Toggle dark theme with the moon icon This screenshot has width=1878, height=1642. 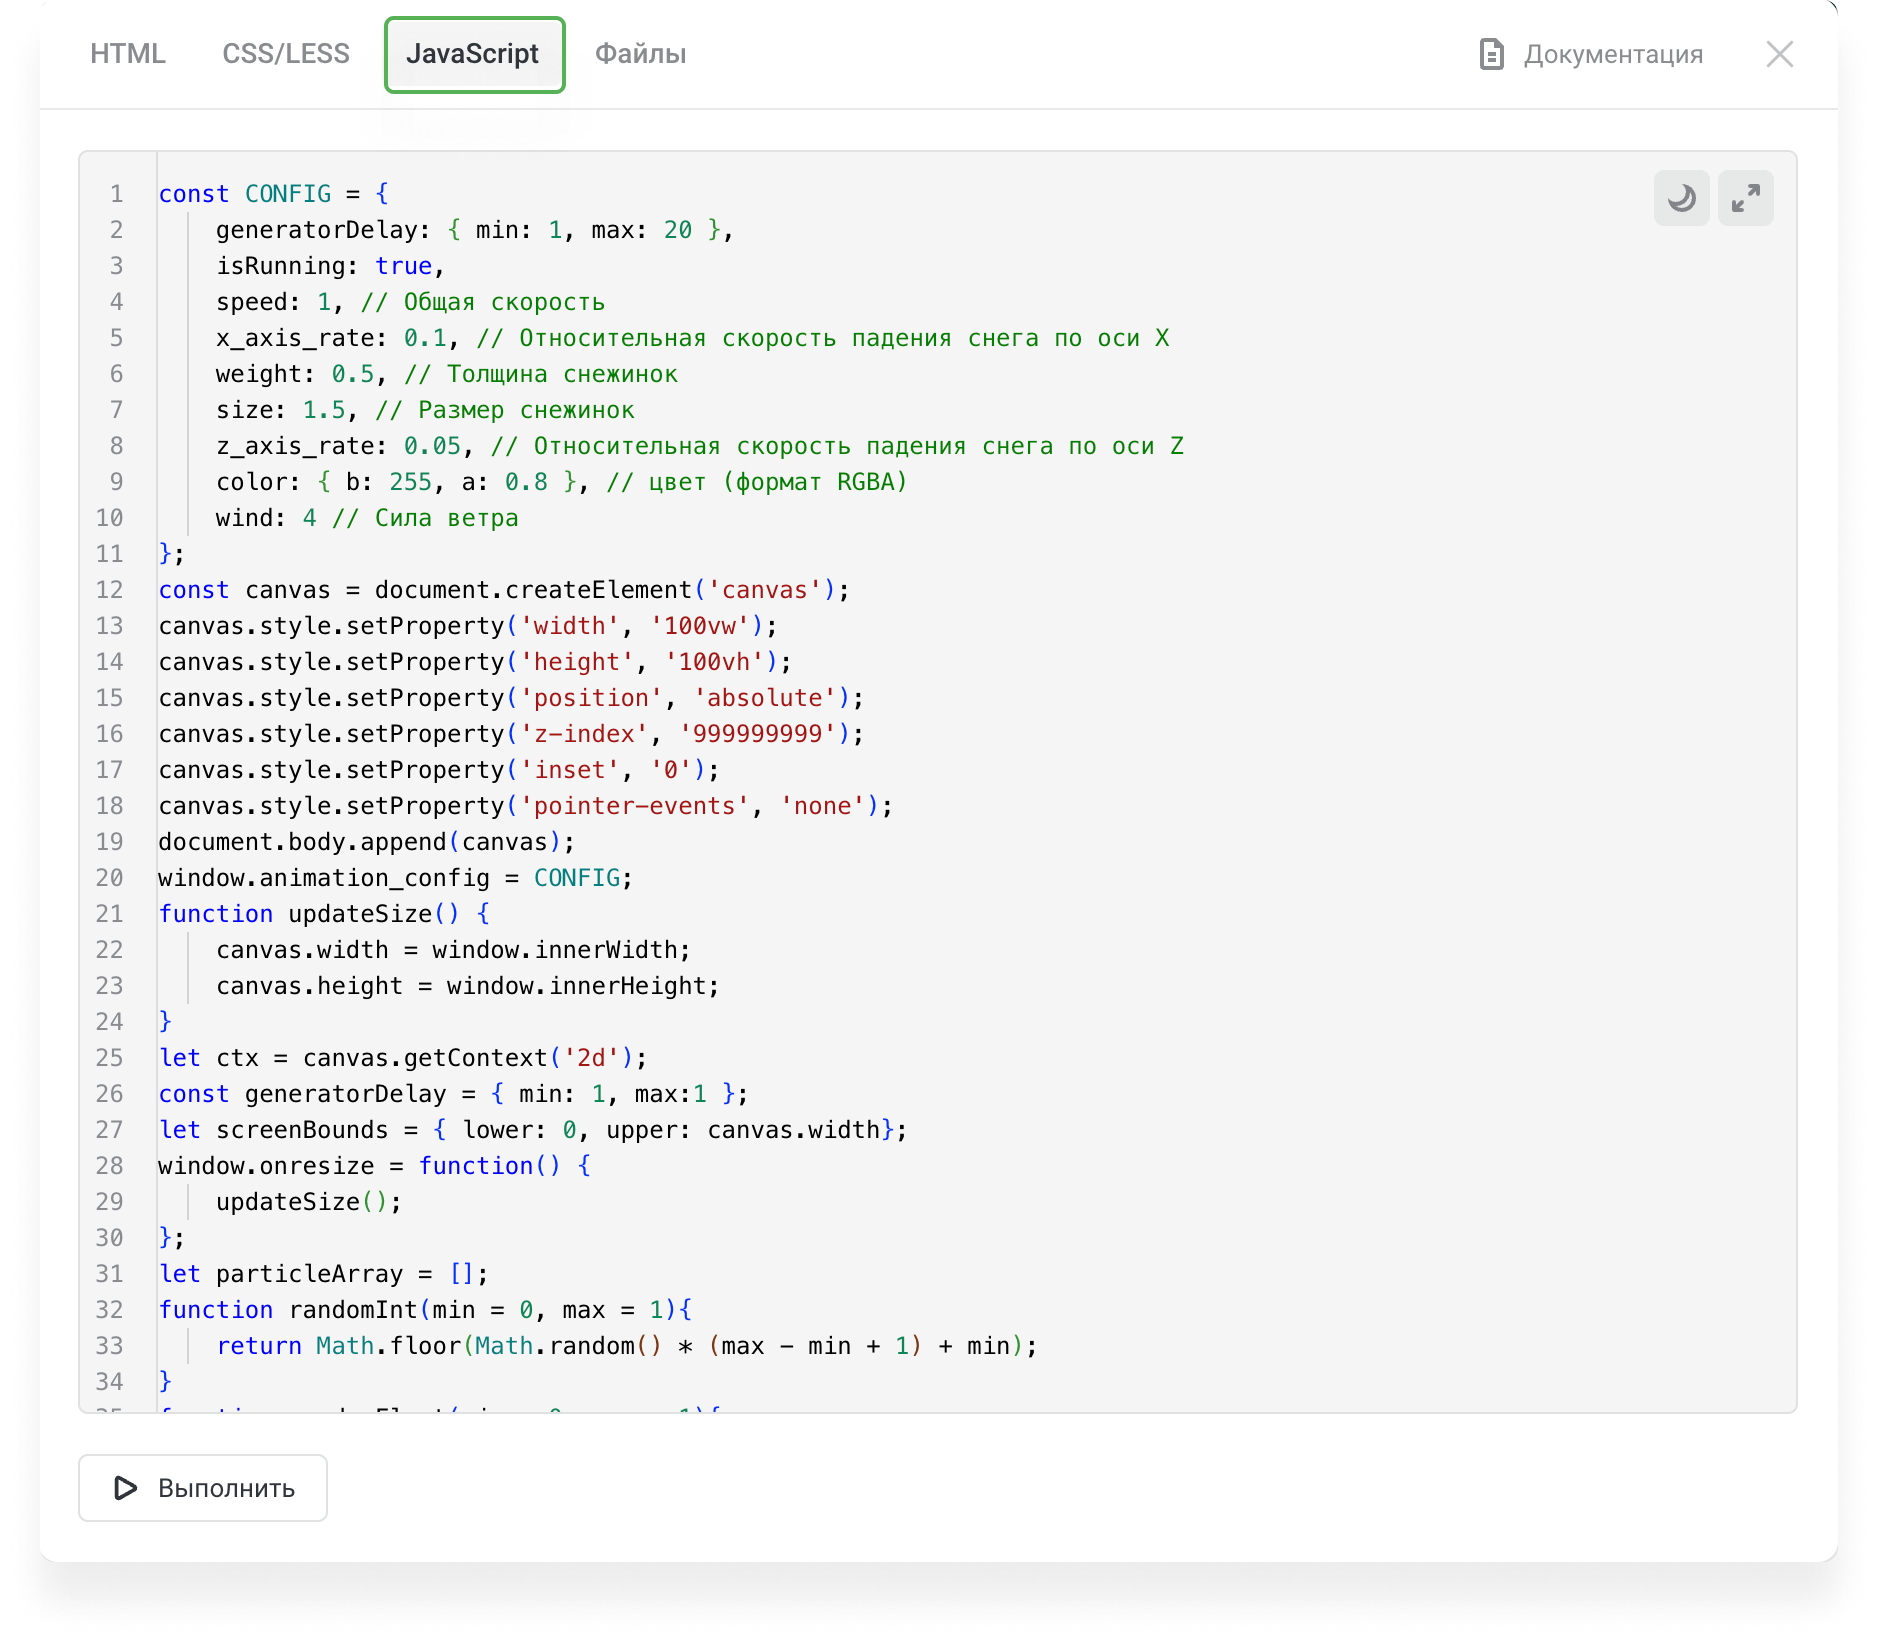coord(1682,198)
